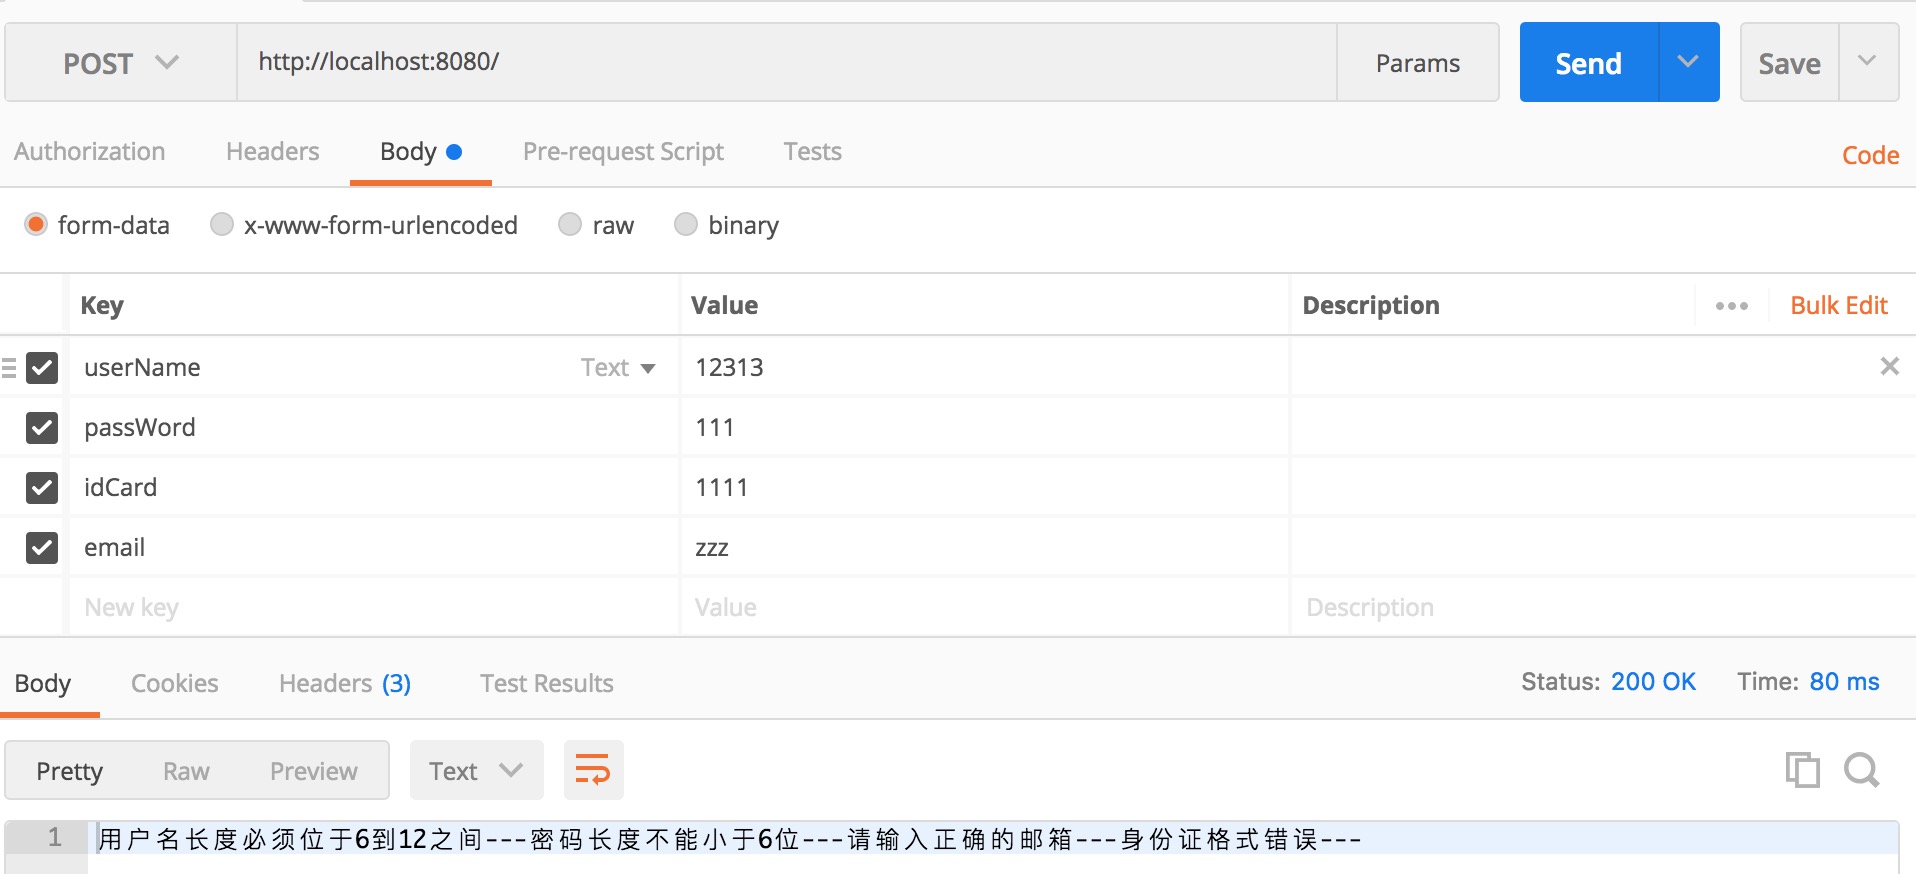Toggle line wrap icon in response toolbar
The width and height of the screenshot is (1916, 874).
click(x=593, y=770)
